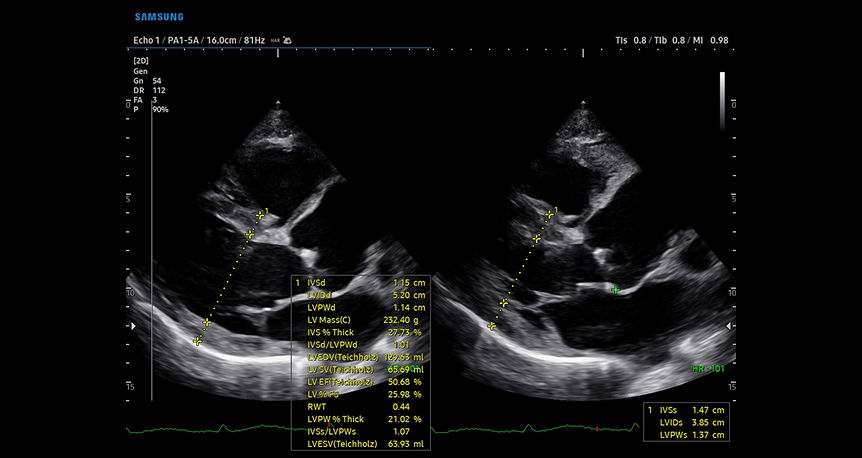Click the 'TIs 0.8 / TIb 0.8 / MI 0.98' readout
Screen dimensions: 862x458
pos(672,41)
